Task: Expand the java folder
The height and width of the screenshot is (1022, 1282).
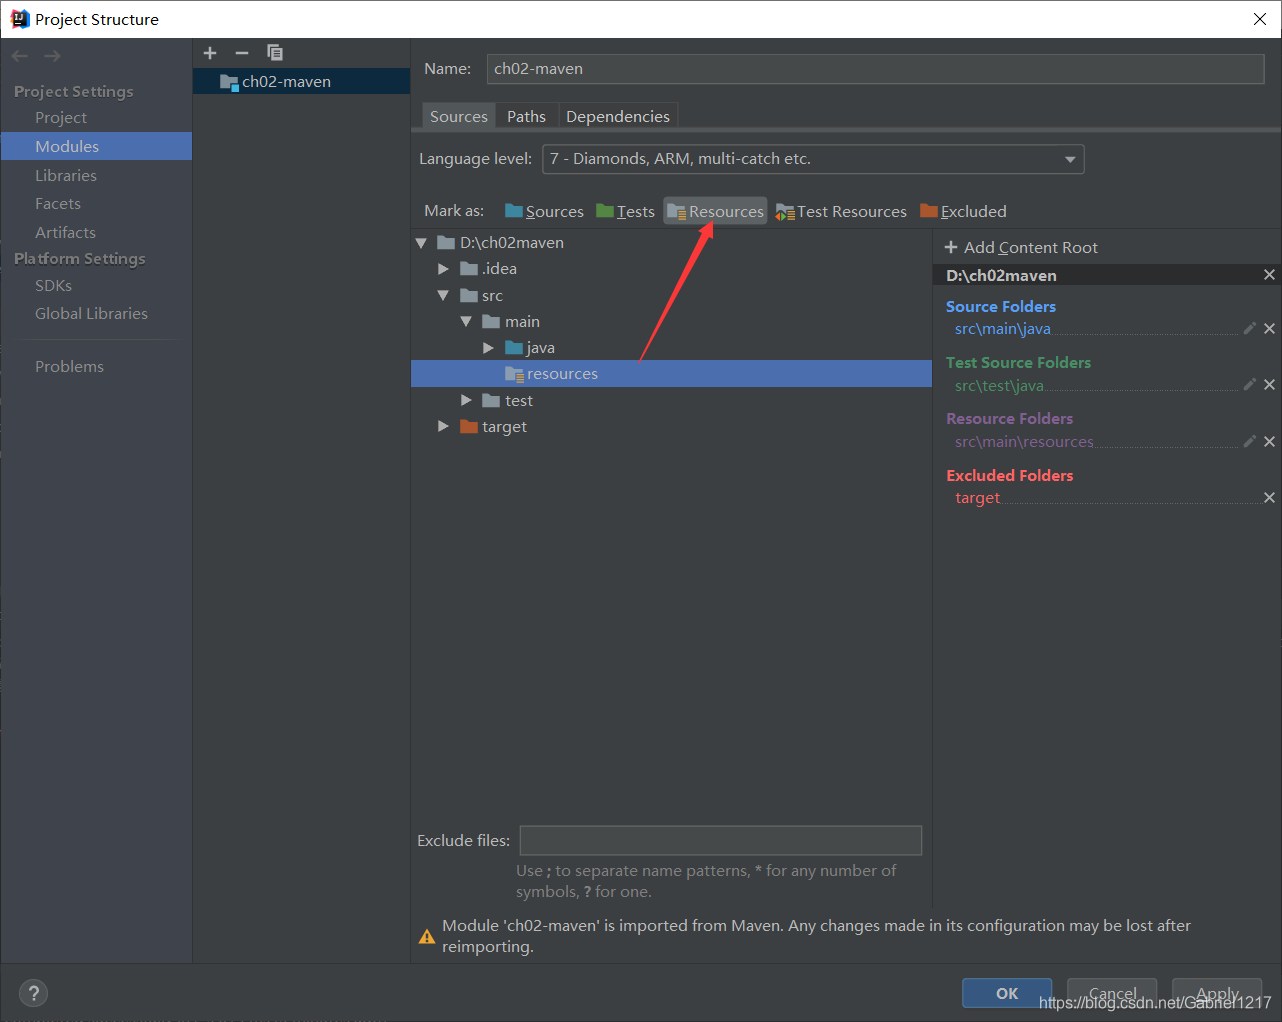Action: [488, 348]
